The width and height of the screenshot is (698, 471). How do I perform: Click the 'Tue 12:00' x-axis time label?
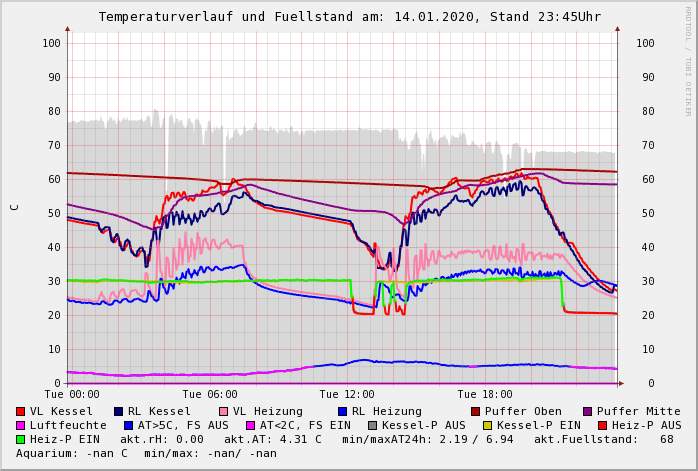[x=347, y=395]
